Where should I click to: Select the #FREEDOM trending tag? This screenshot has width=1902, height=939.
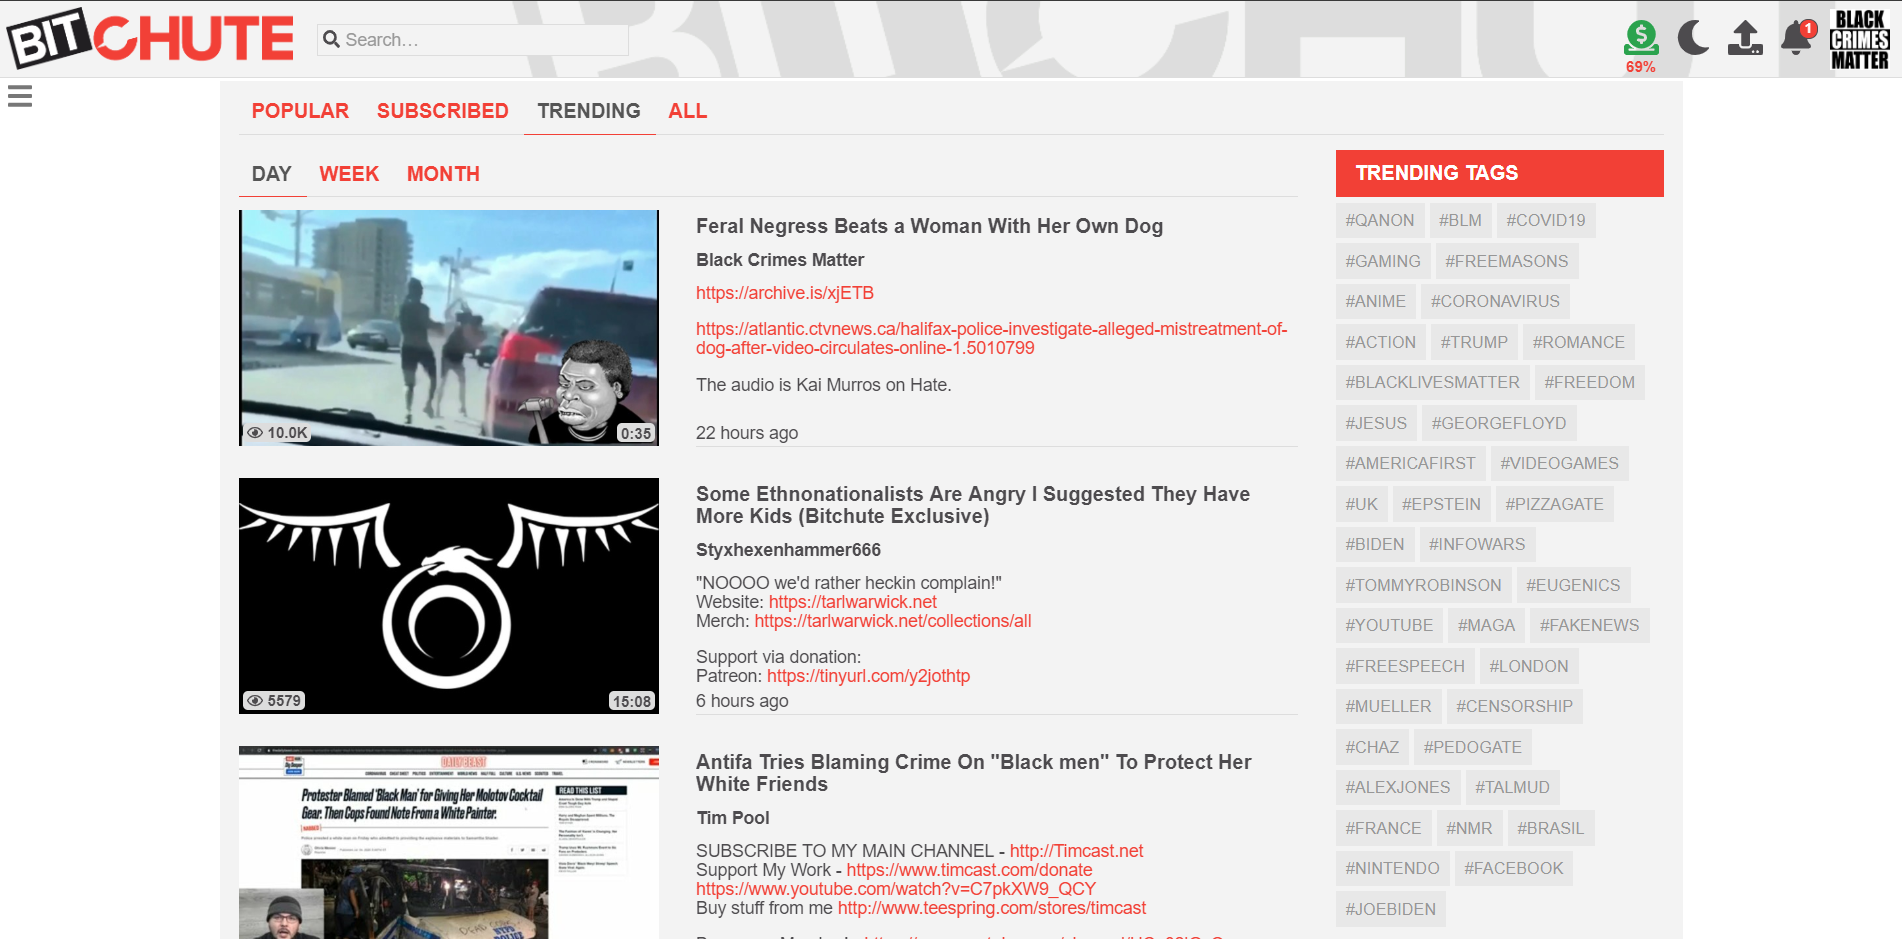1590,382
